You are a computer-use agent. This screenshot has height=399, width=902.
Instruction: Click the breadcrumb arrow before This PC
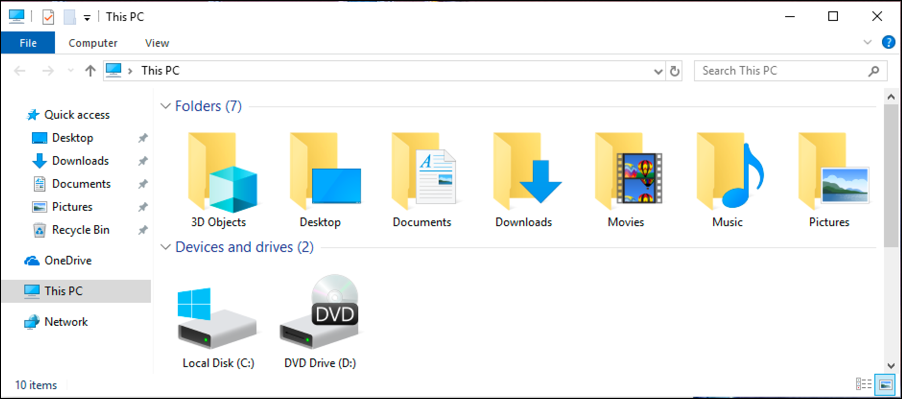131,71
